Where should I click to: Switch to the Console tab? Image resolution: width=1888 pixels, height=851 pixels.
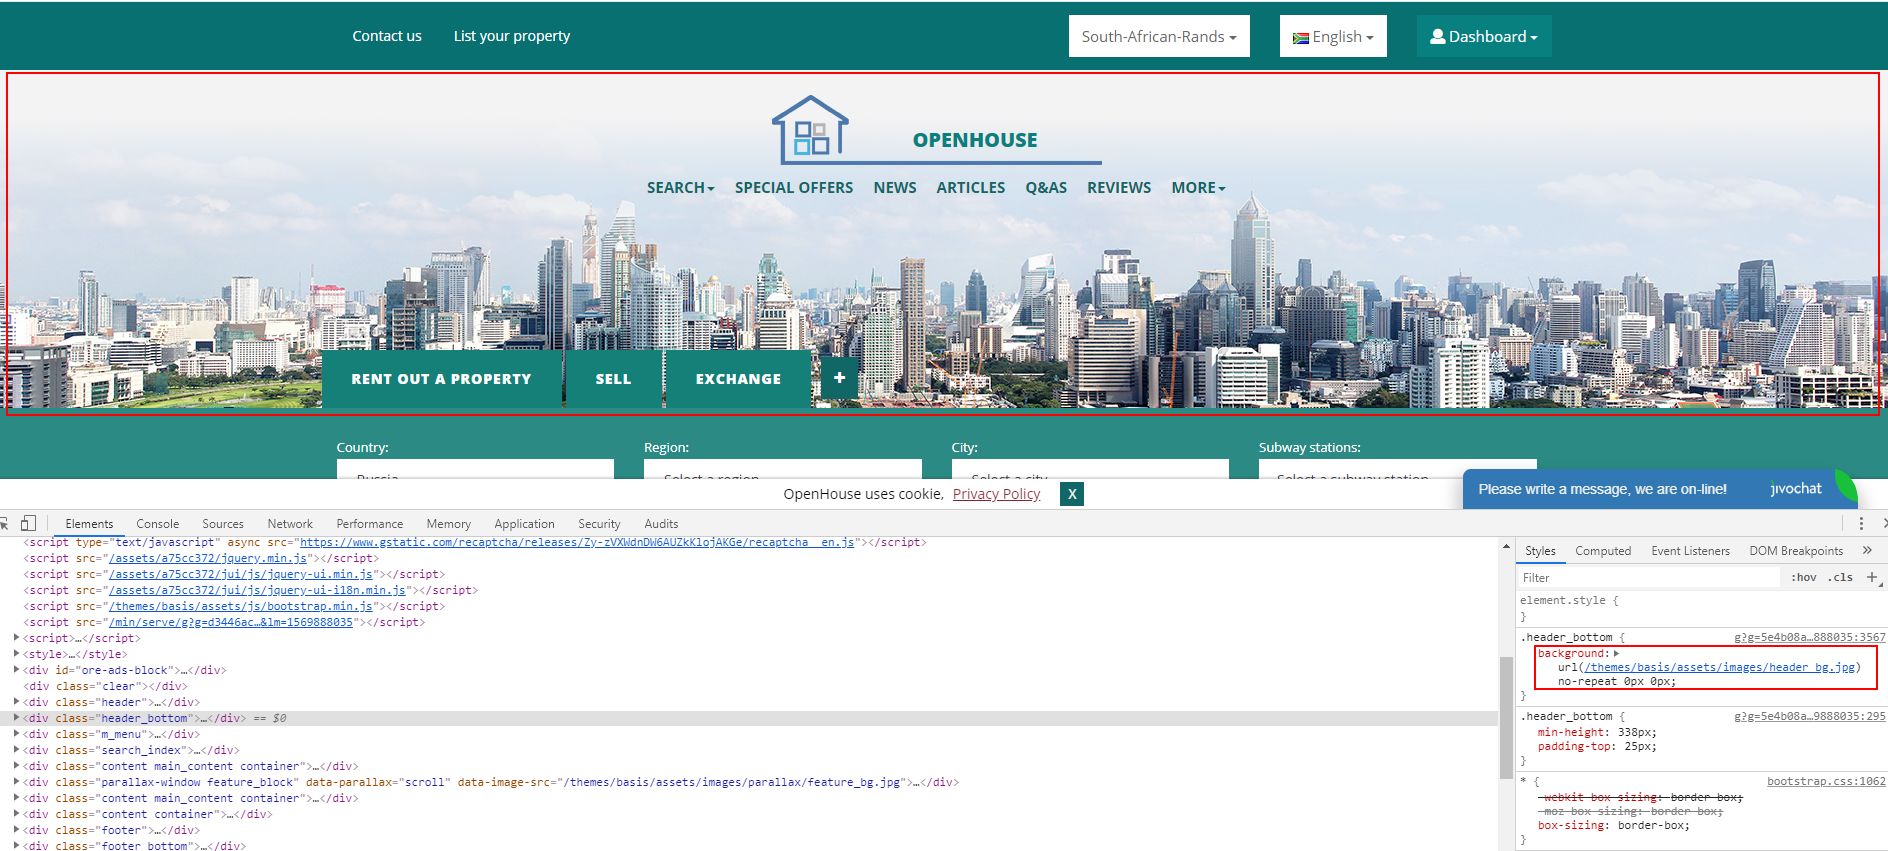(157, 523)
